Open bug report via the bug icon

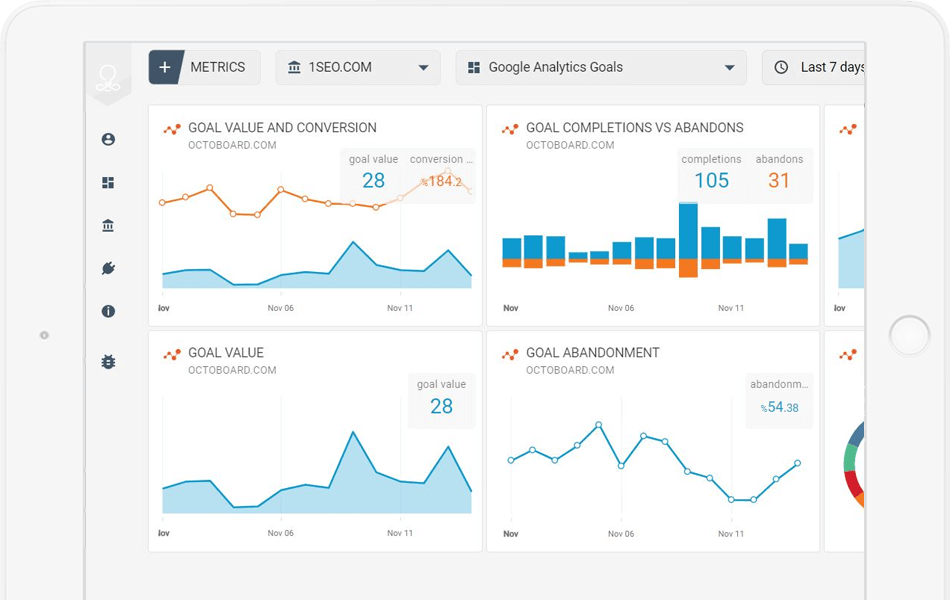pyautogui.click(x=108, y=361)
